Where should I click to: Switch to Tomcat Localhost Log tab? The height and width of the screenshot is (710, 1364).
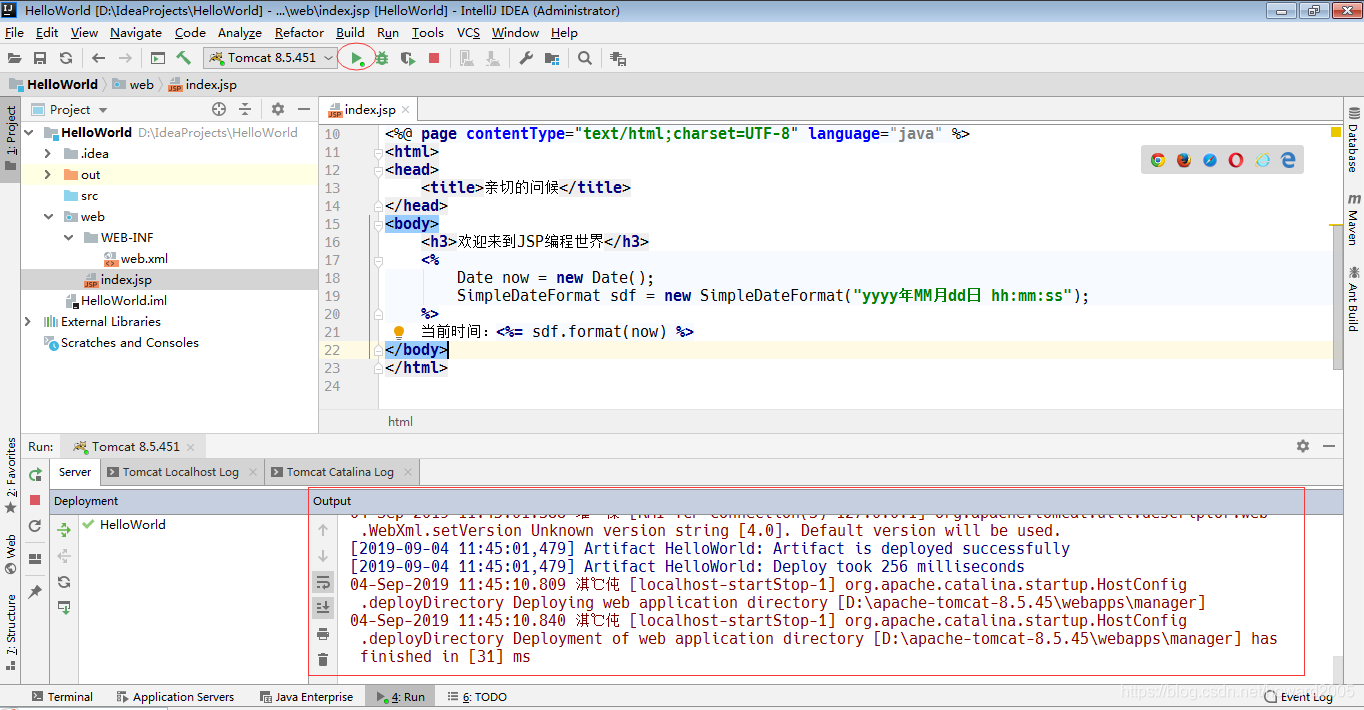coord(180,472)
